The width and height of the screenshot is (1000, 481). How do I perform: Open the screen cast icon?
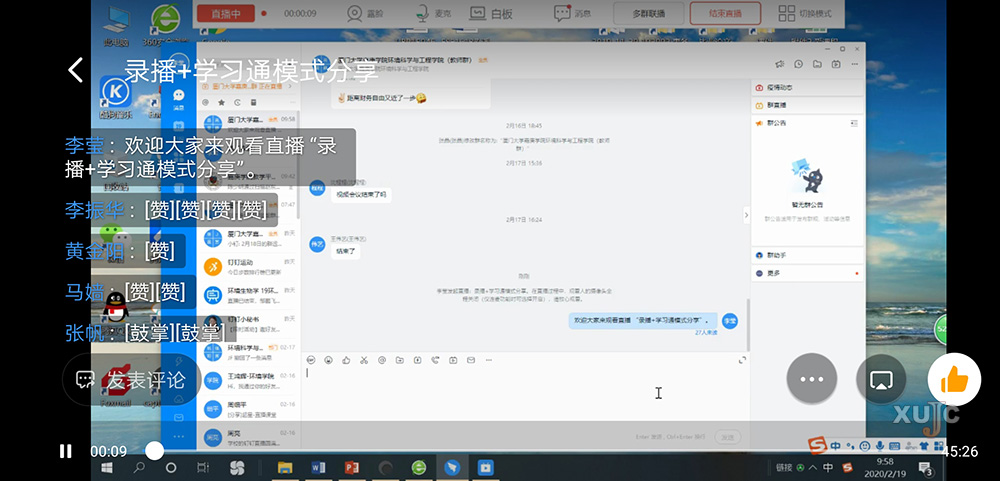click(x=880, y=380)
